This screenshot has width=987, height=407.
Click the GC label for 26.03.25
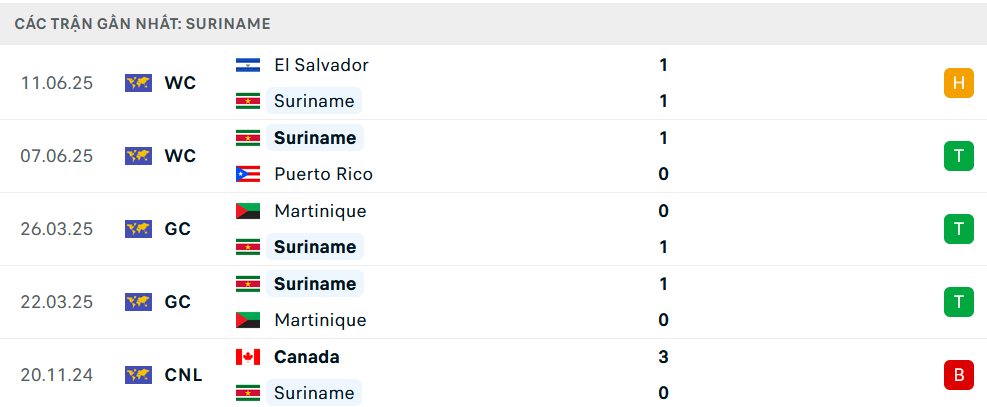pos(178,229)
